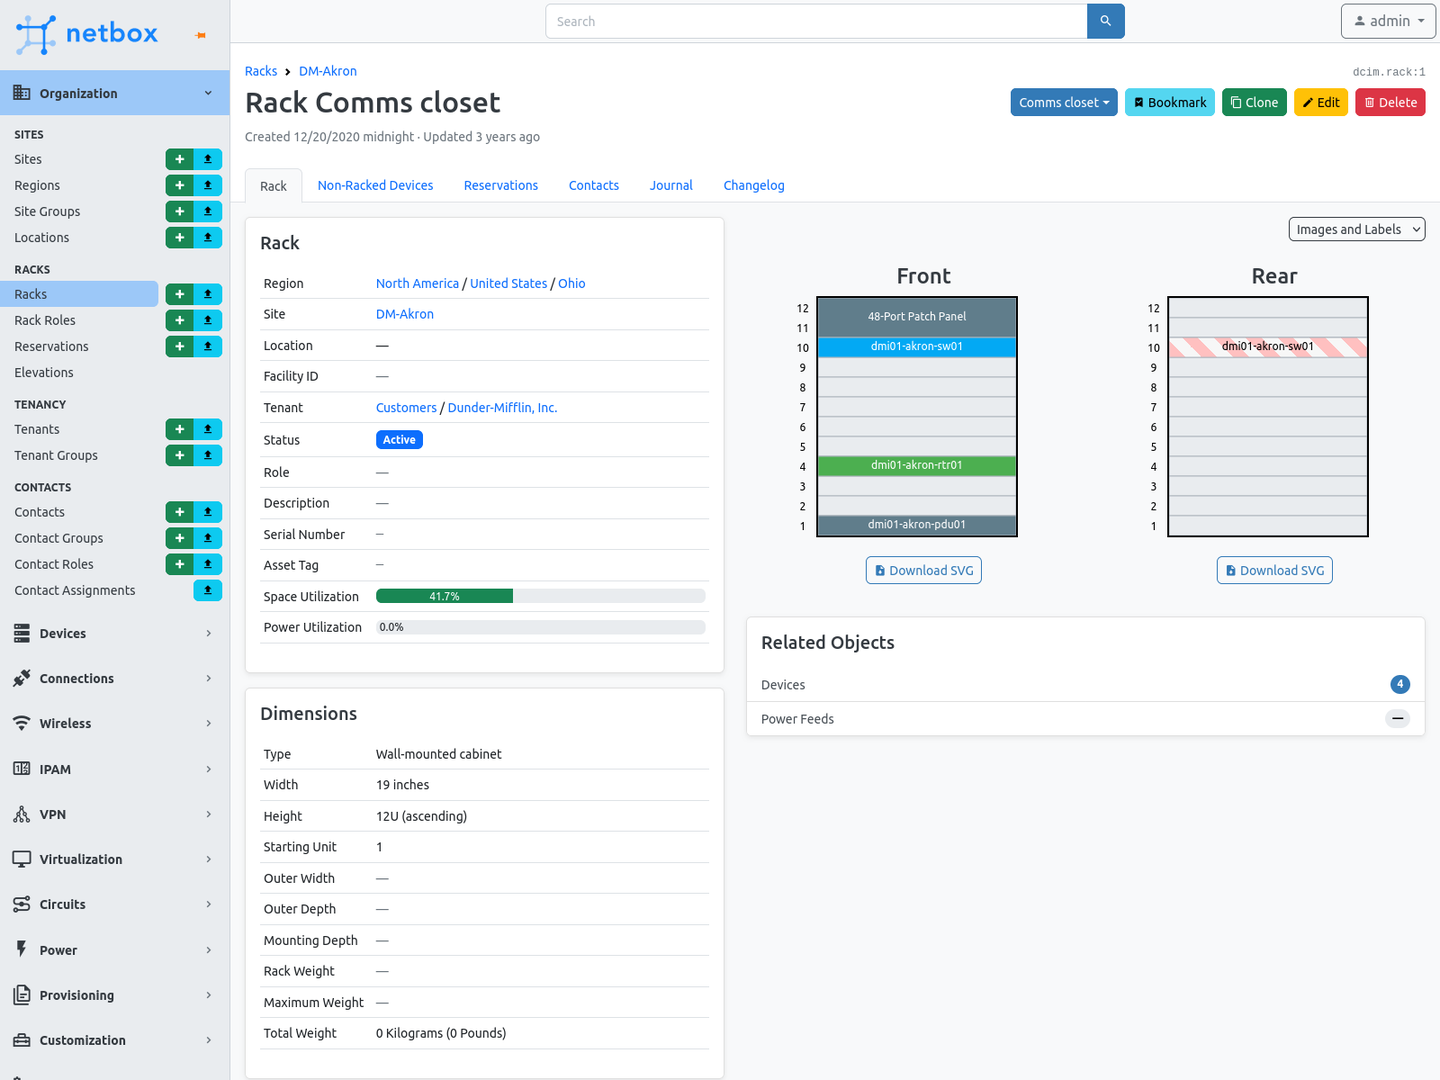Click the orange pin sidebar icon
The width and height of the screenshot is (1440, 1080).
click(201, 35)
